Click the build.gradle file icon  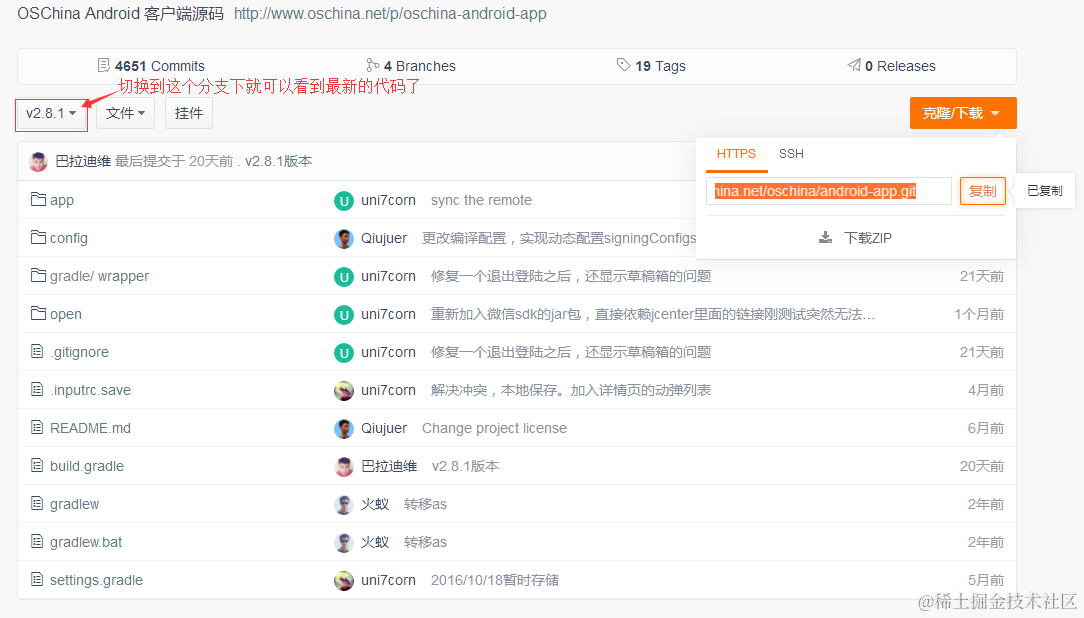[x=37, y=466]
